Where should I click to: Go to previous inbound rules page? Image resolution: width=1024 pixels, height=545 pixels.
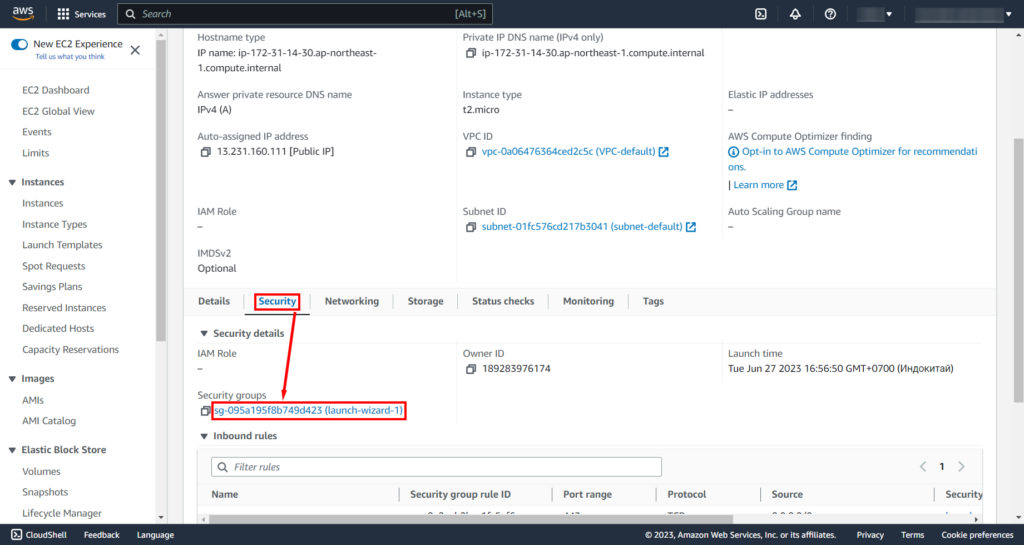point(923,466)
